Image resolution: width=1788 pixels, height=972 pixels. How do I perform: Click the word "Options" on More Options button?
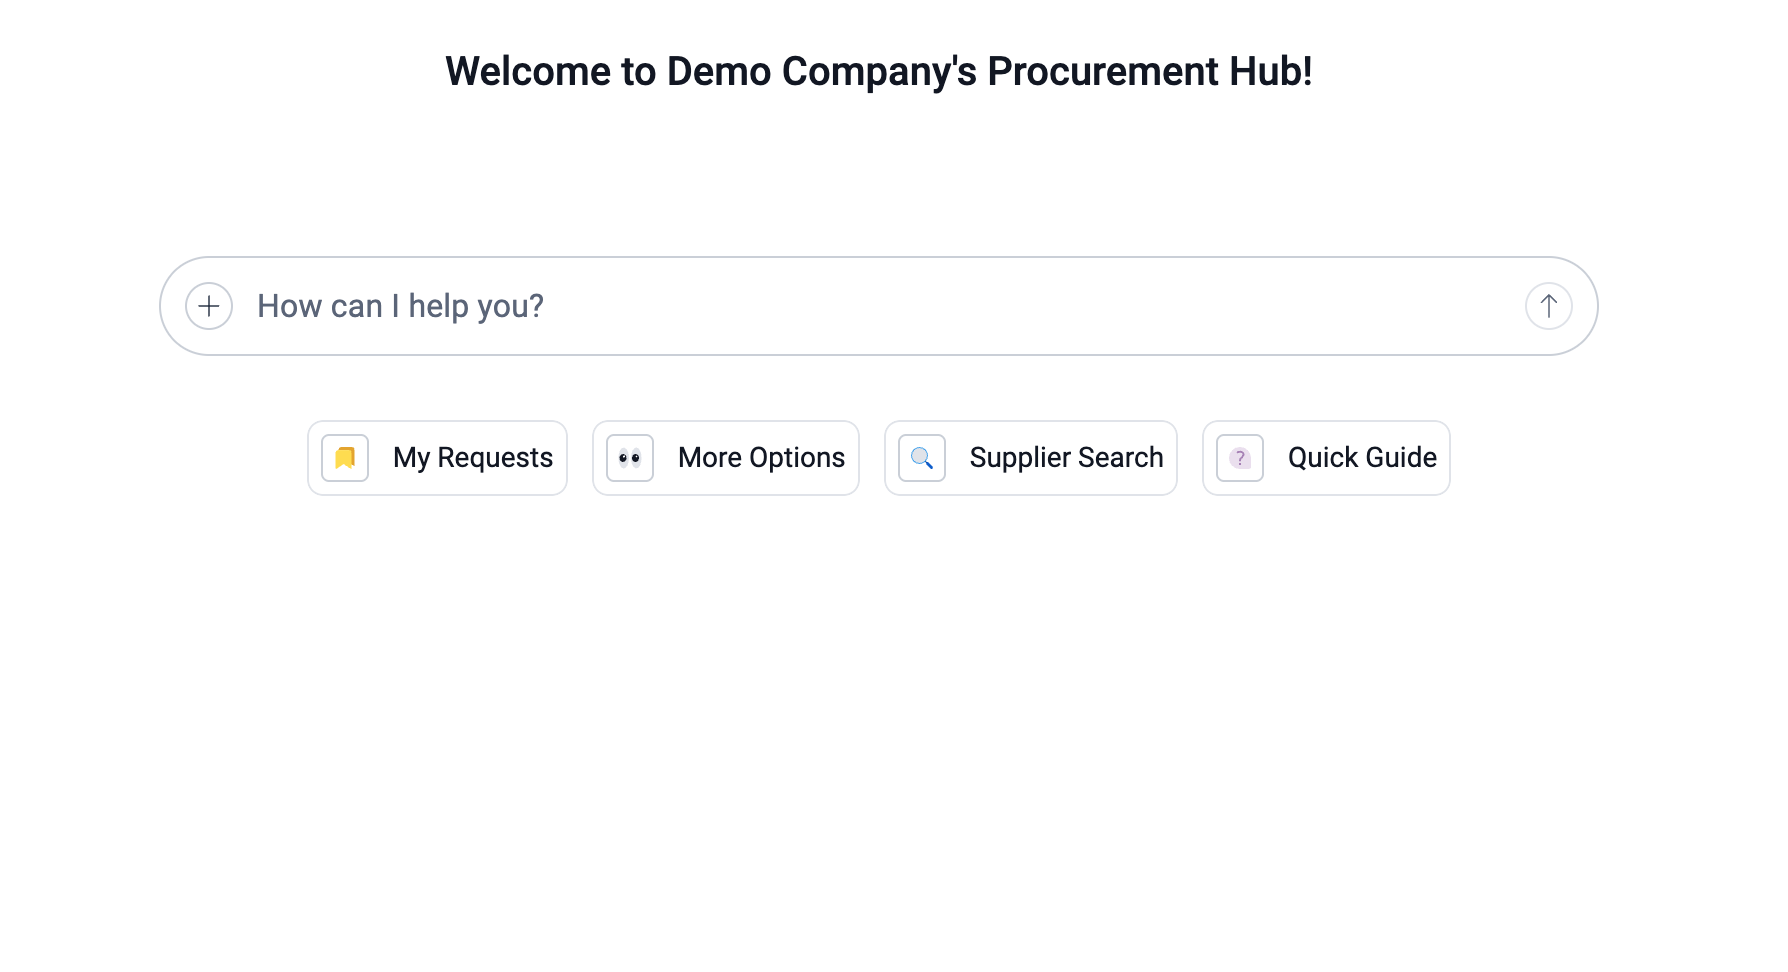[797, 458]
